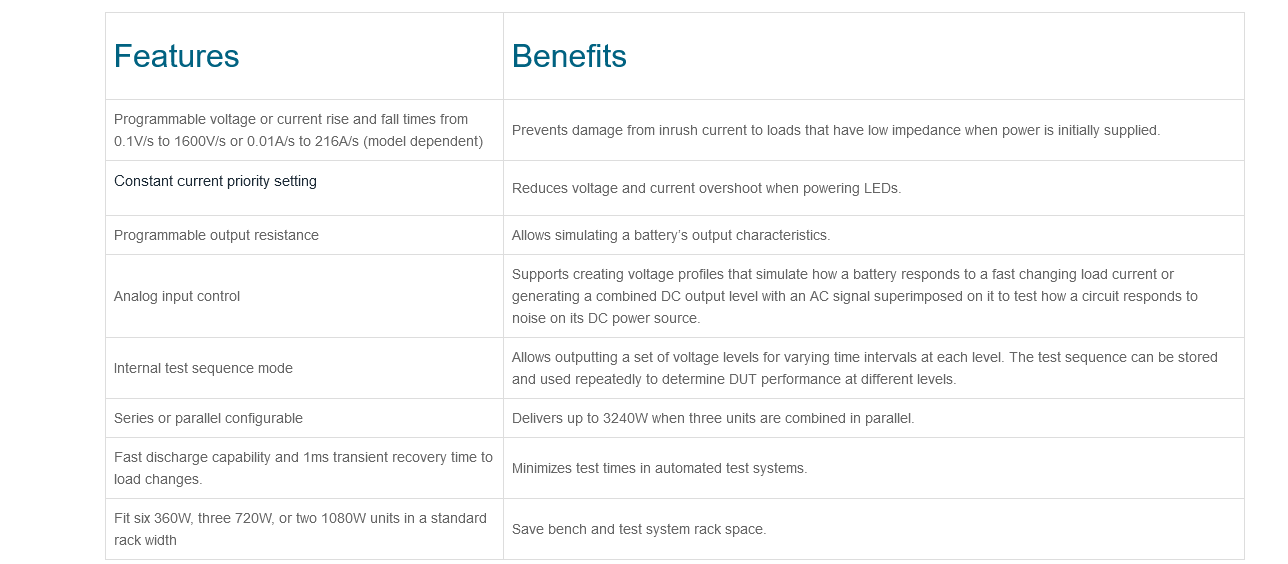Click the Fit six 360W units feature text
Image resolution: width=1288 pixels, height=564 pixels.
pos(300,529)
